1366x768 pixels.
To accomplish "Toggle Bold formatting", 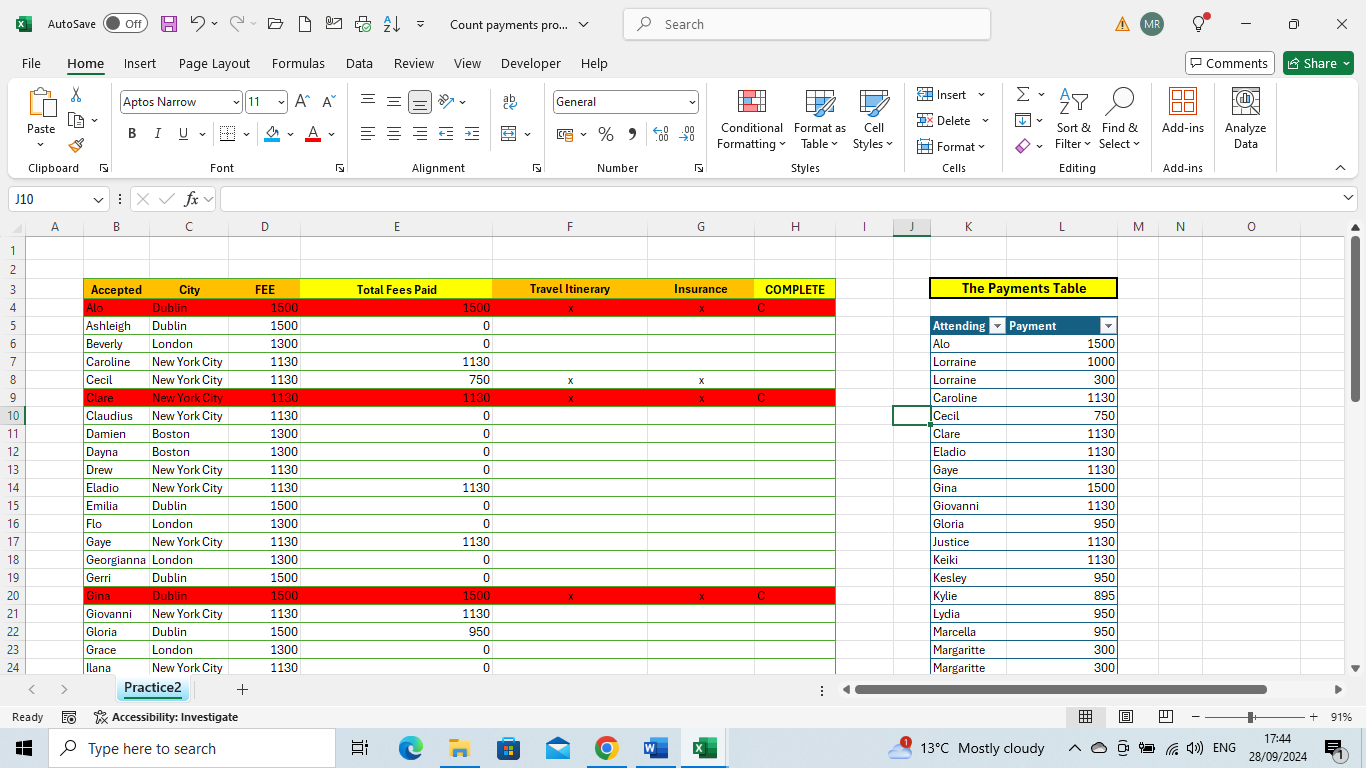I will click(x=132, y=133).
